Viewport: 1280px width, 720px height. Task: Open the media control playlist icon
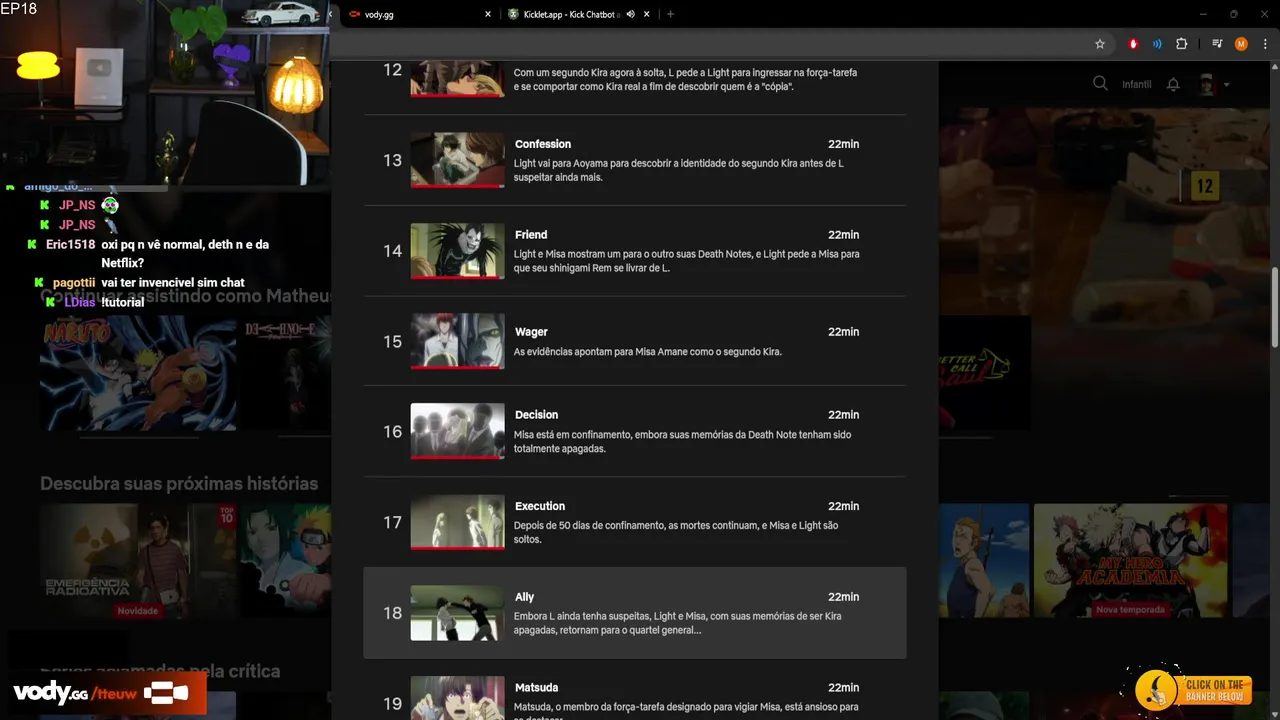coord(1217,44)
